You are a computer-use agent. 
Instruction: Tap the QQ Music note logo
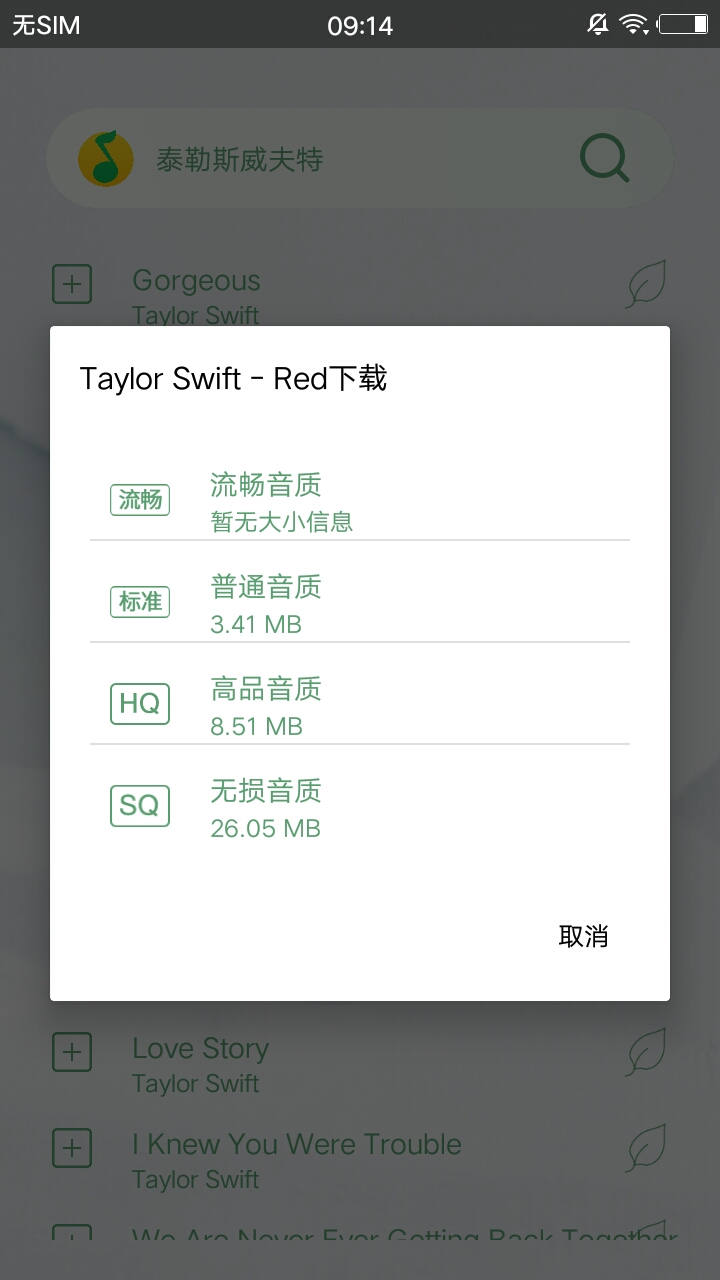pyautogui.click(x=106, y=158)
